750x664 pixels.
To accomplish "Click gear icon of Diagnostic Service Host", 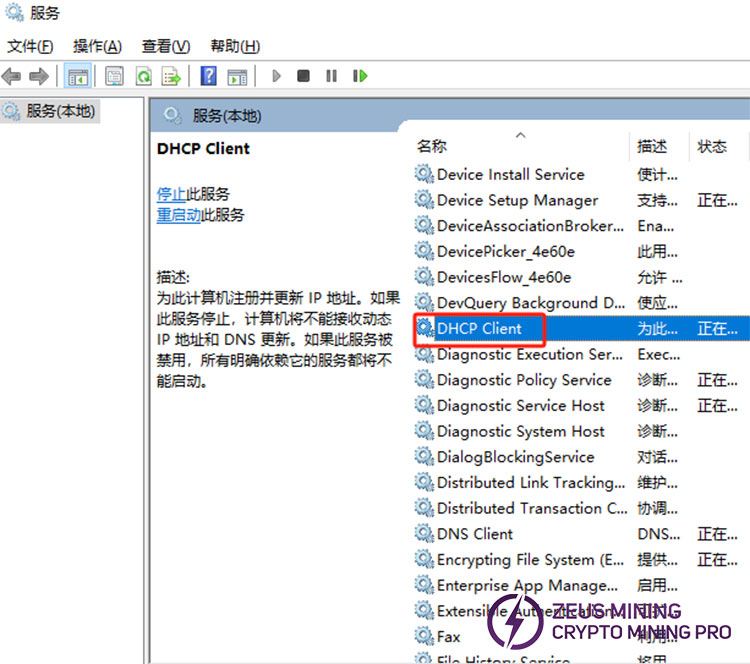I will (x=424, y=405).
